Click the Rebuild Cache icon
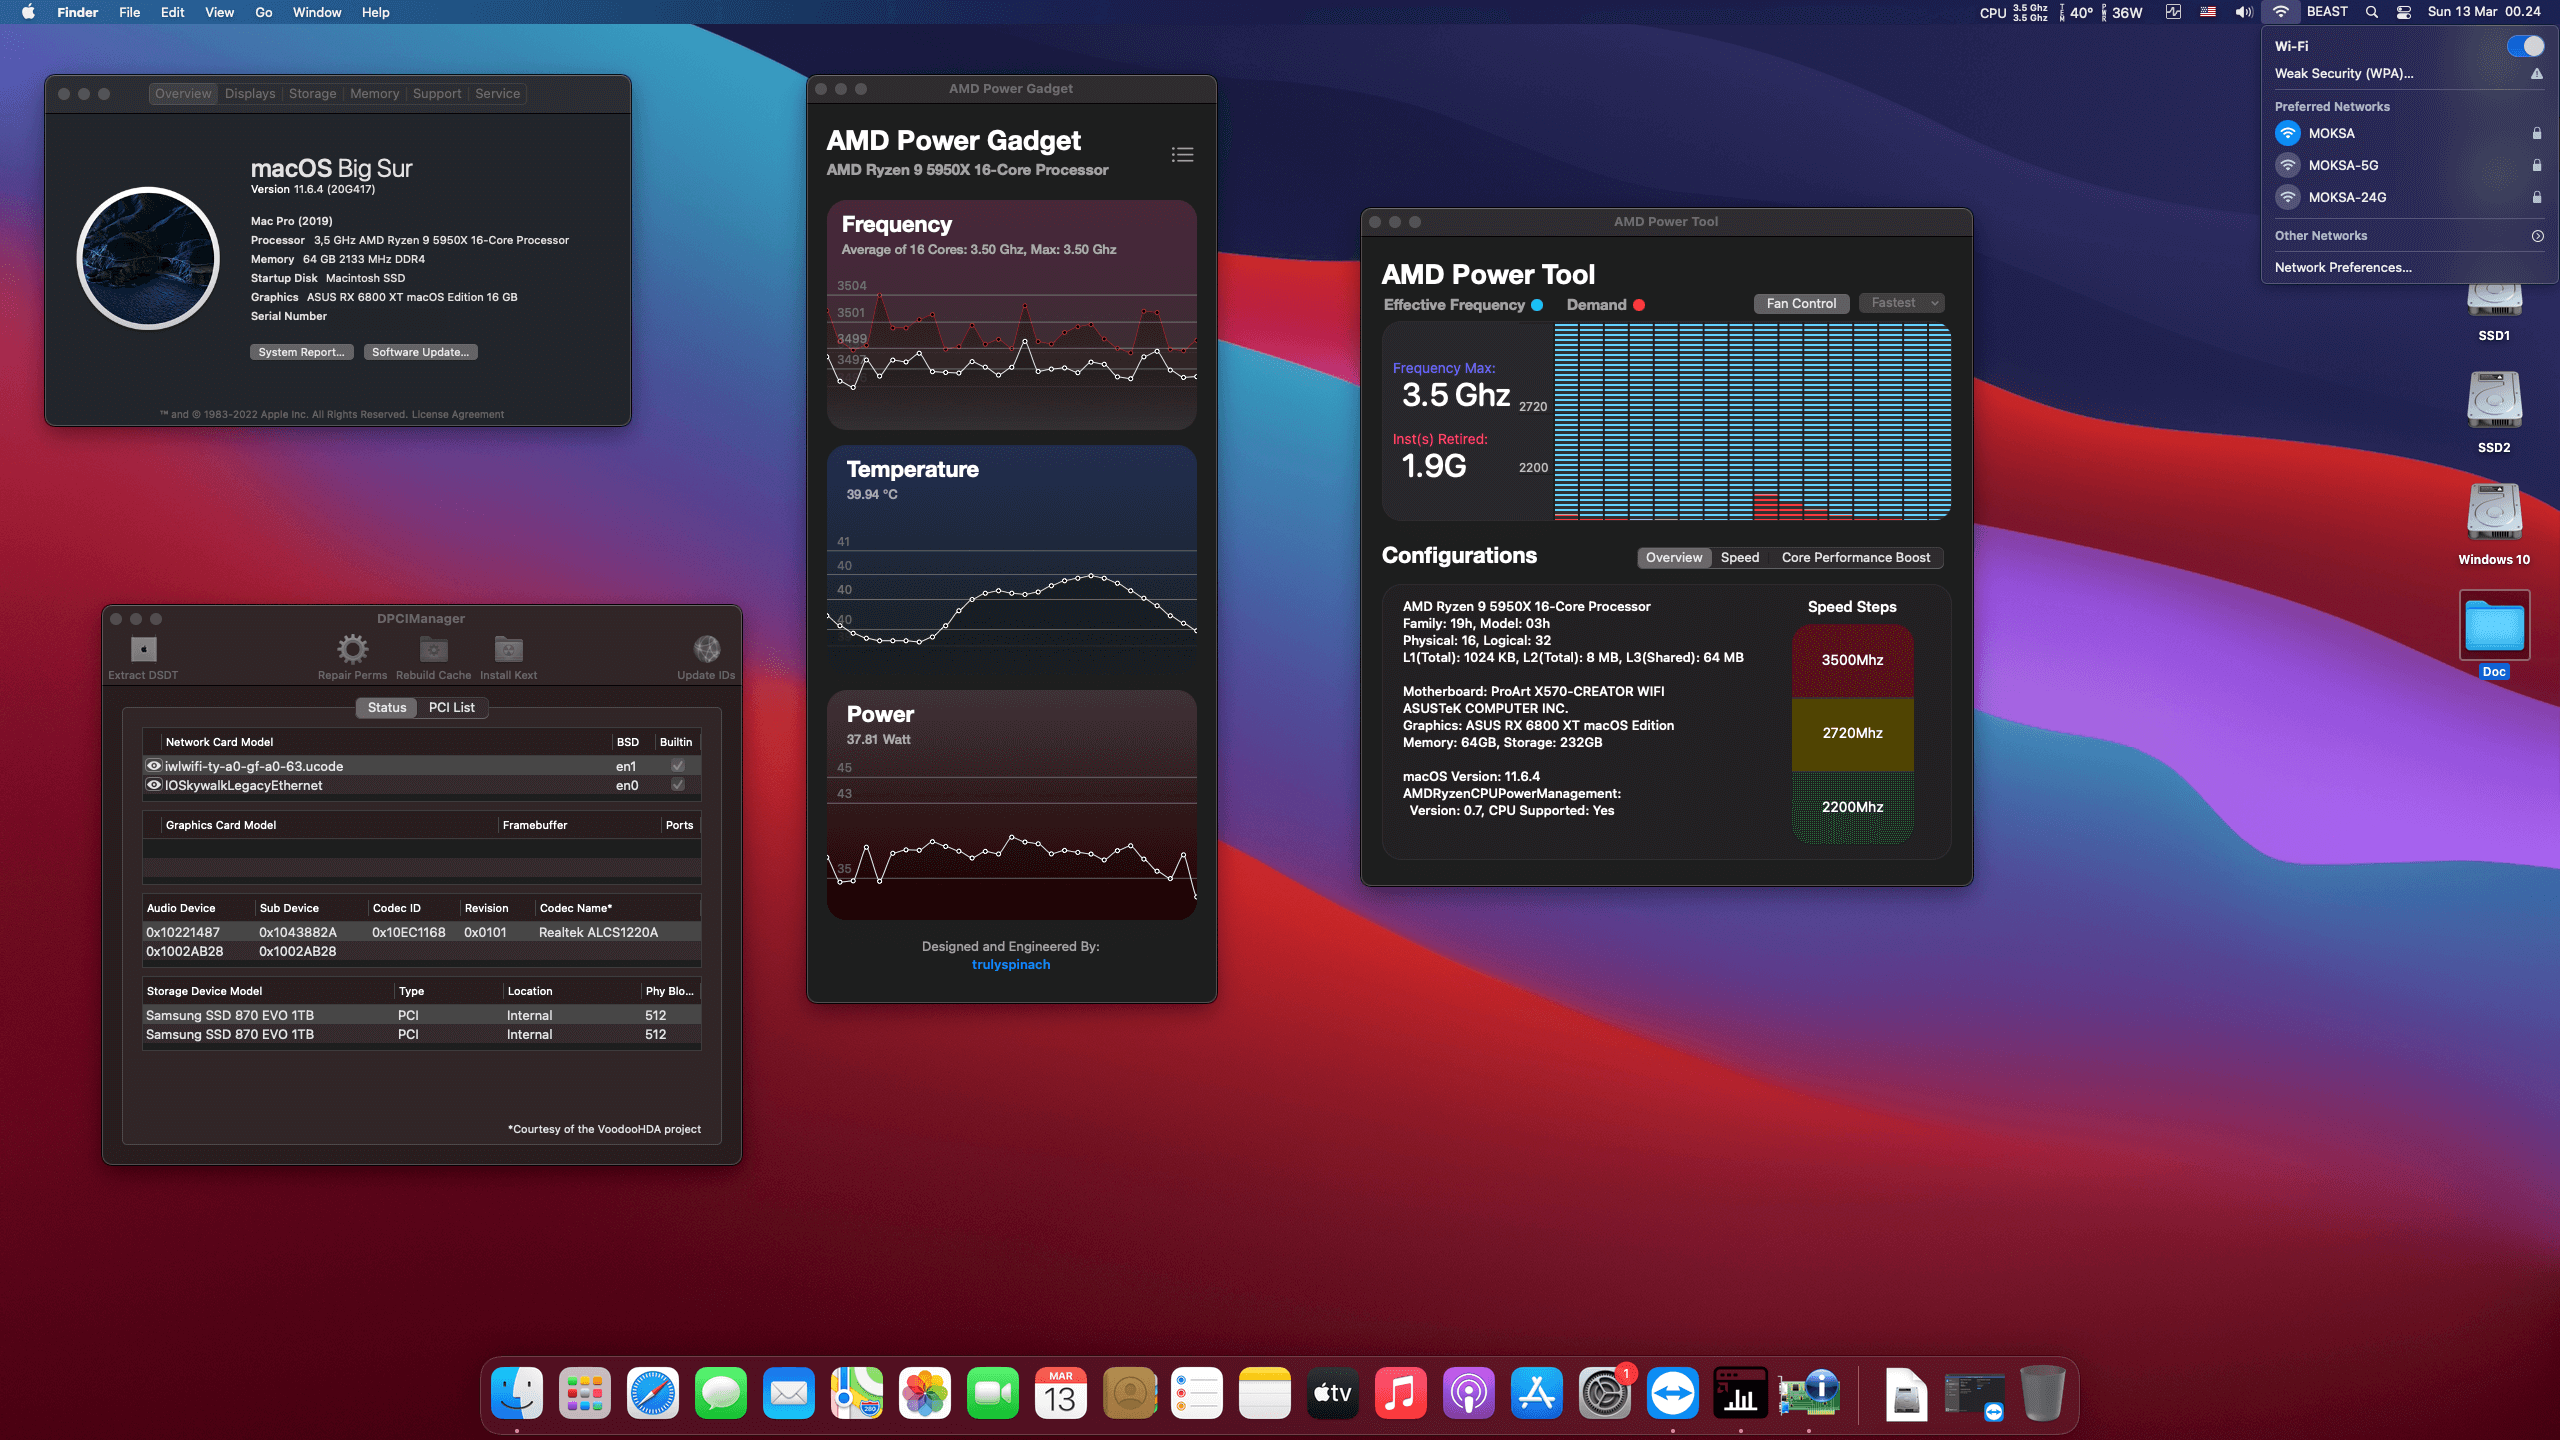Viewport: 2560px width, 1440px height. 433,650
